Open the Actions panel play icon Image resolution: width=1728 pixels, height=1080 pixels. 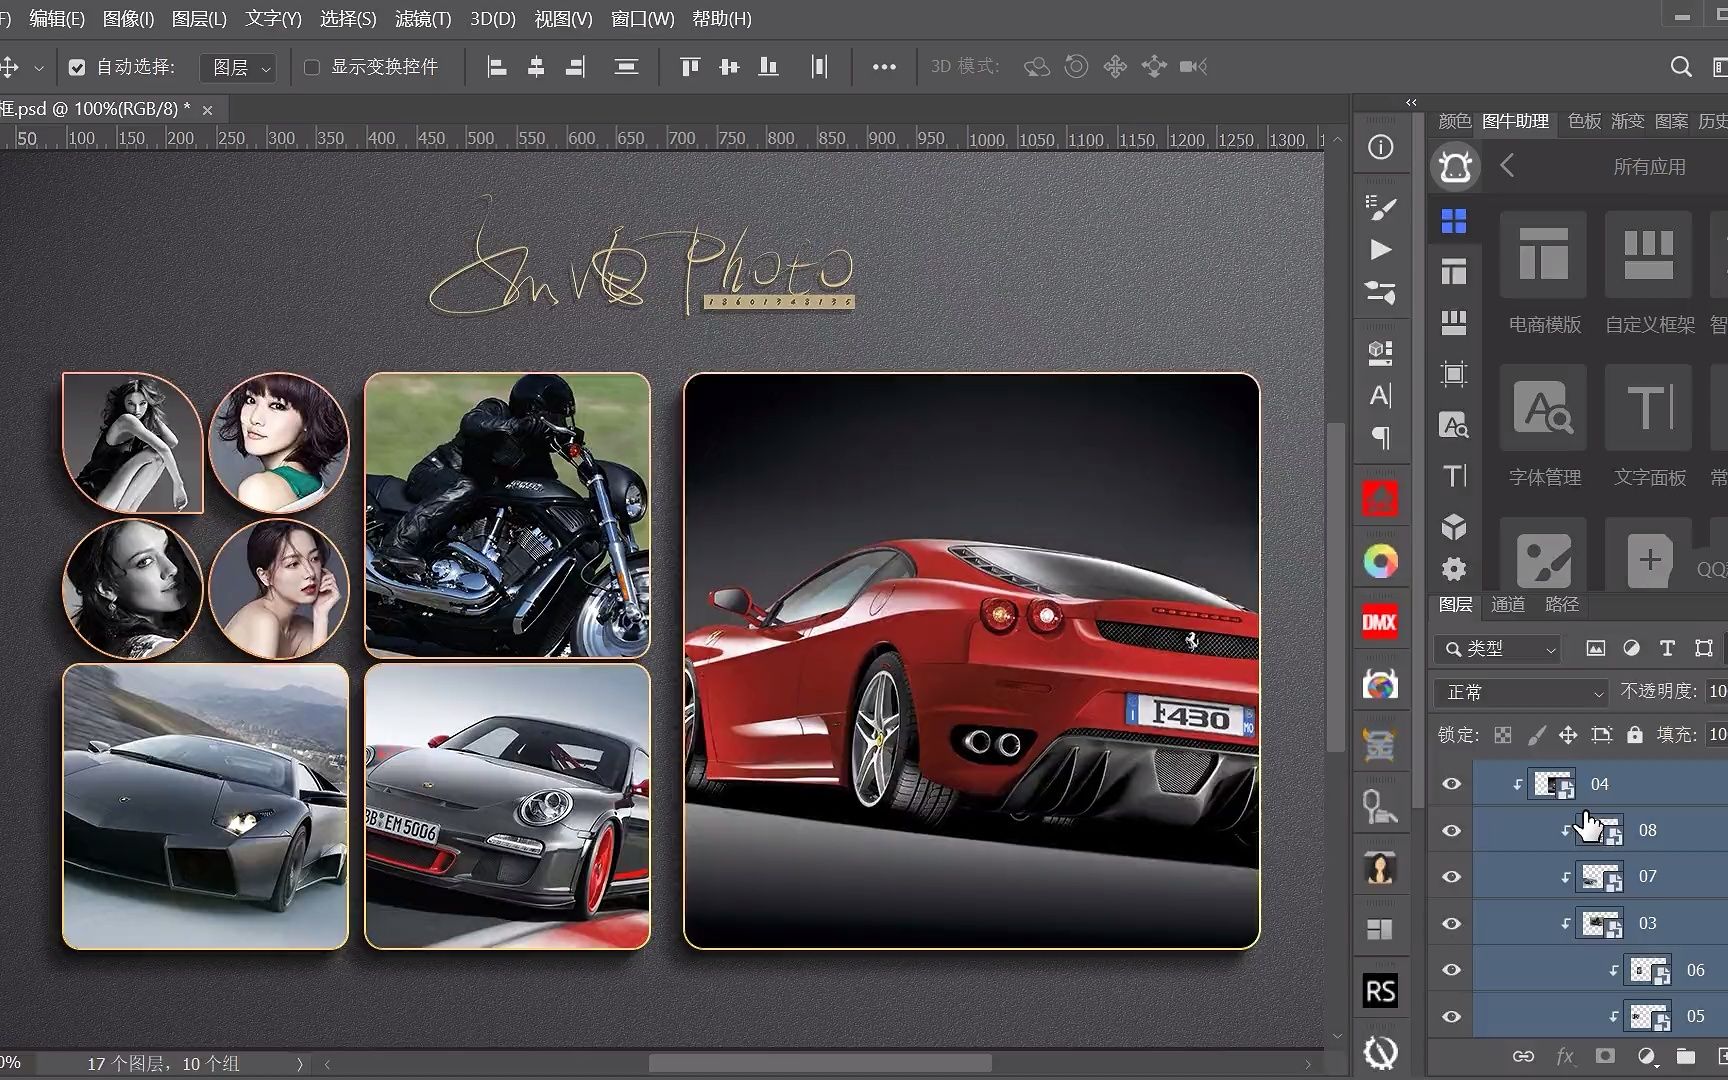(x=1380, y=249)
